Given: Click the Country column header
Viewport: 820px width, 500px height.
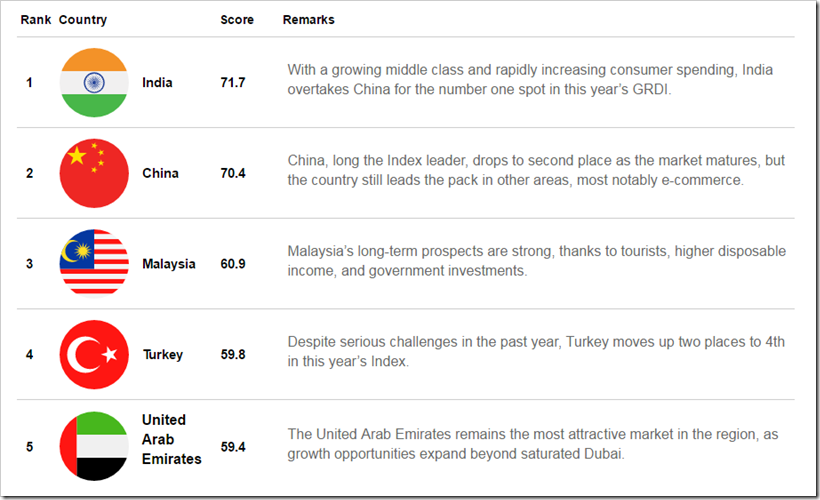Looking at the screenshot, I should click(83, 20).
